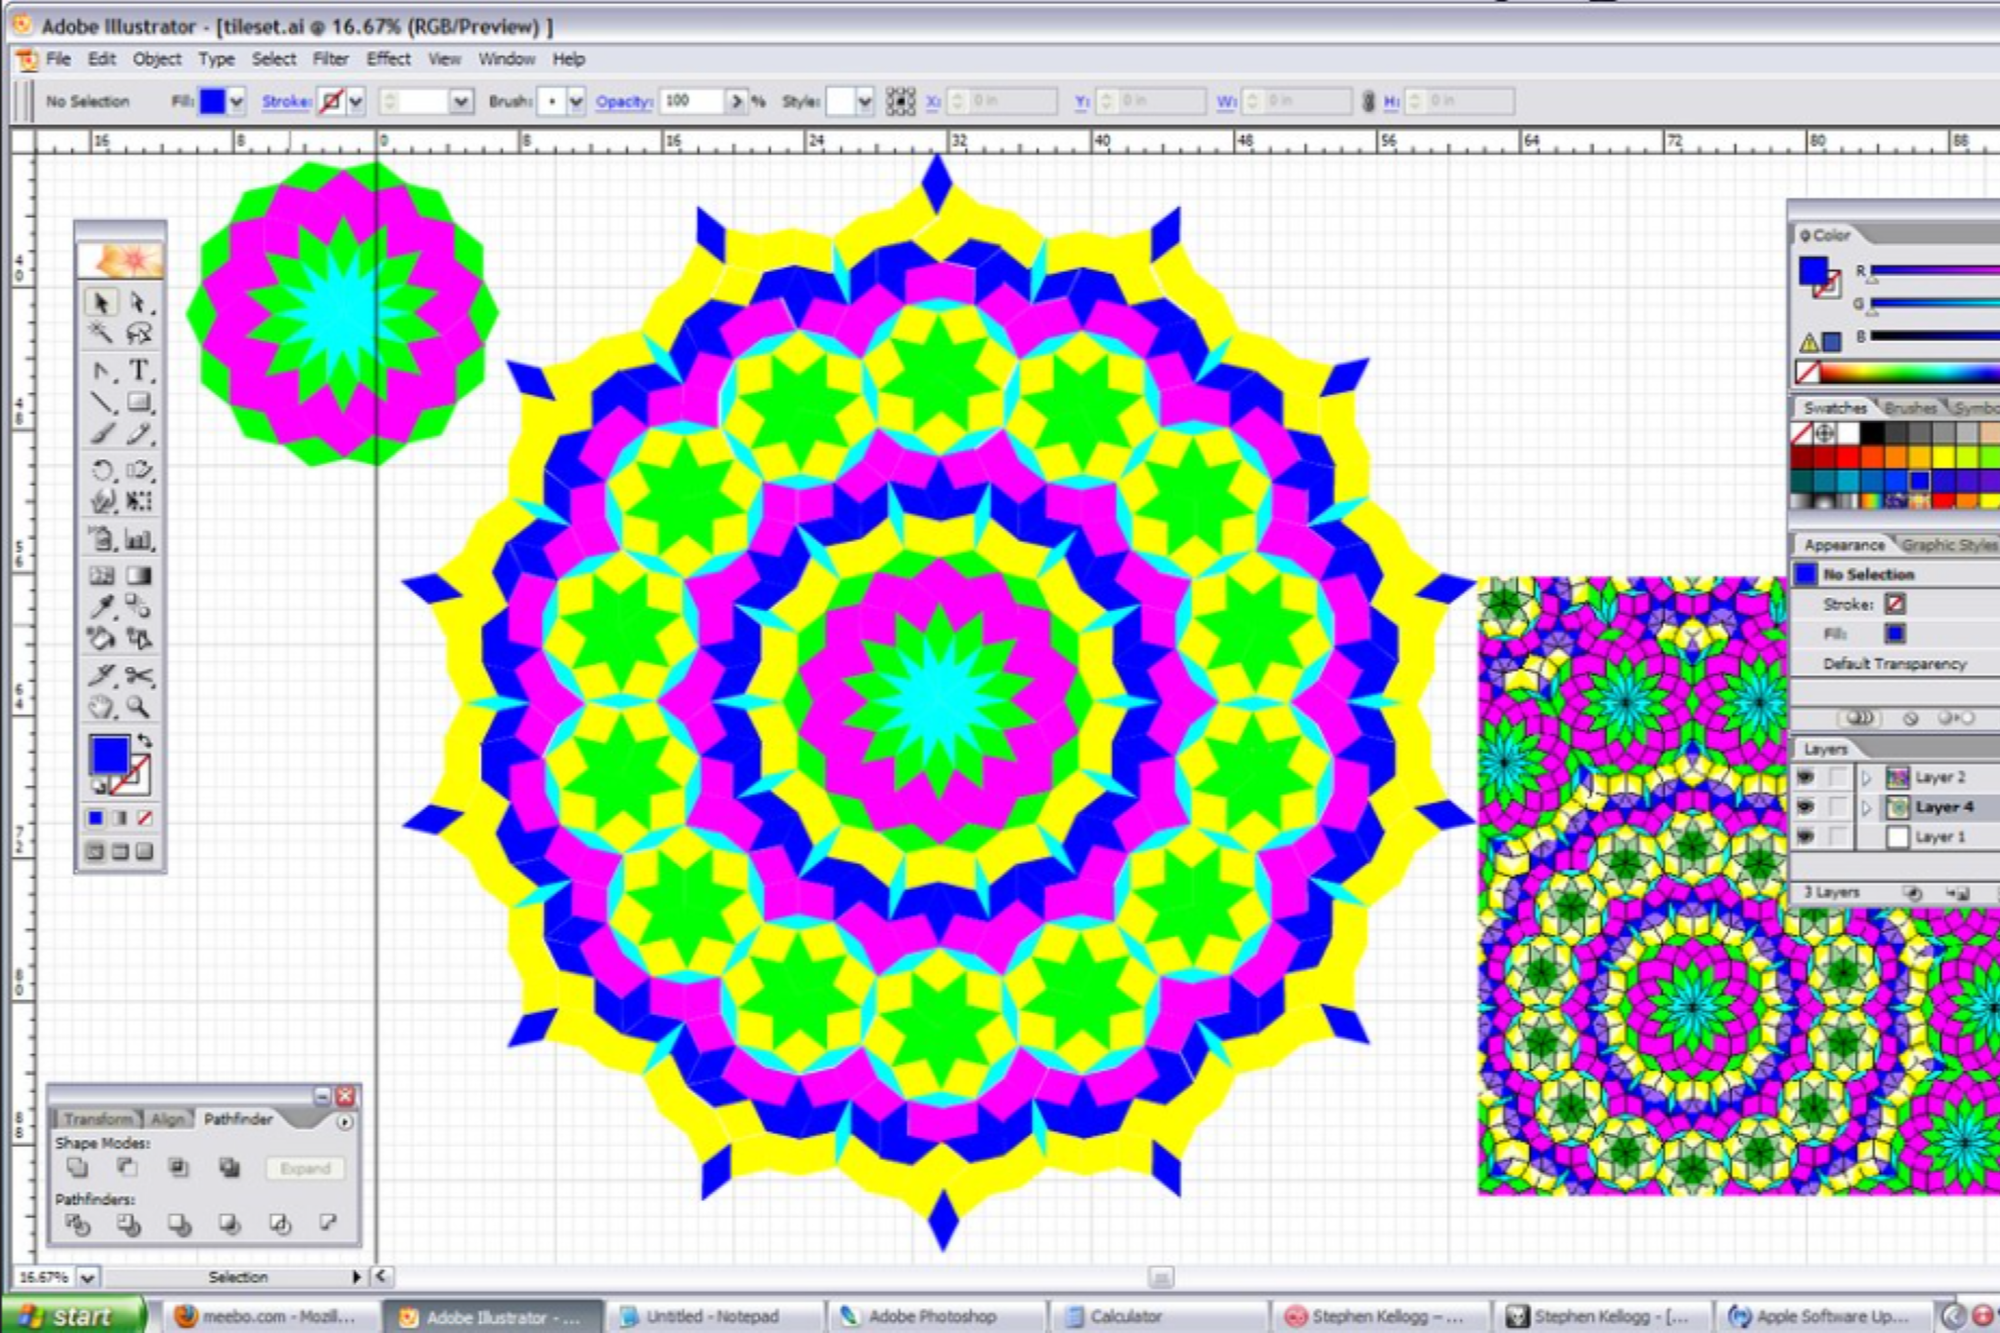Click the Opacity link in control bar
The height and width of the screenshot is (1333, 2000).
(x=623, y=101)
